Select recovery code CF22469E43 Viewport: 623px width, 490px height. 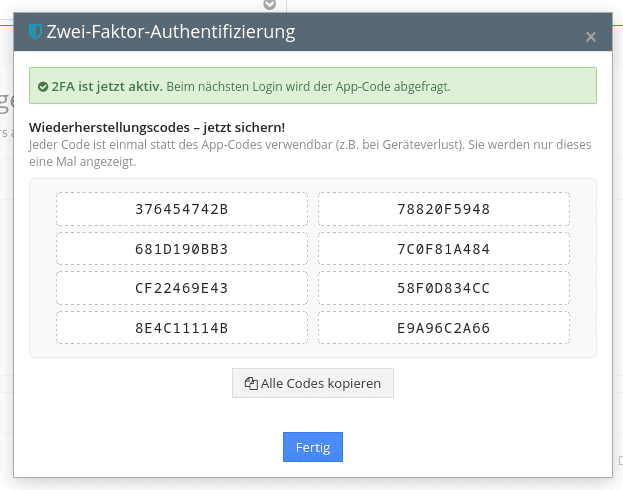point(182,288)
